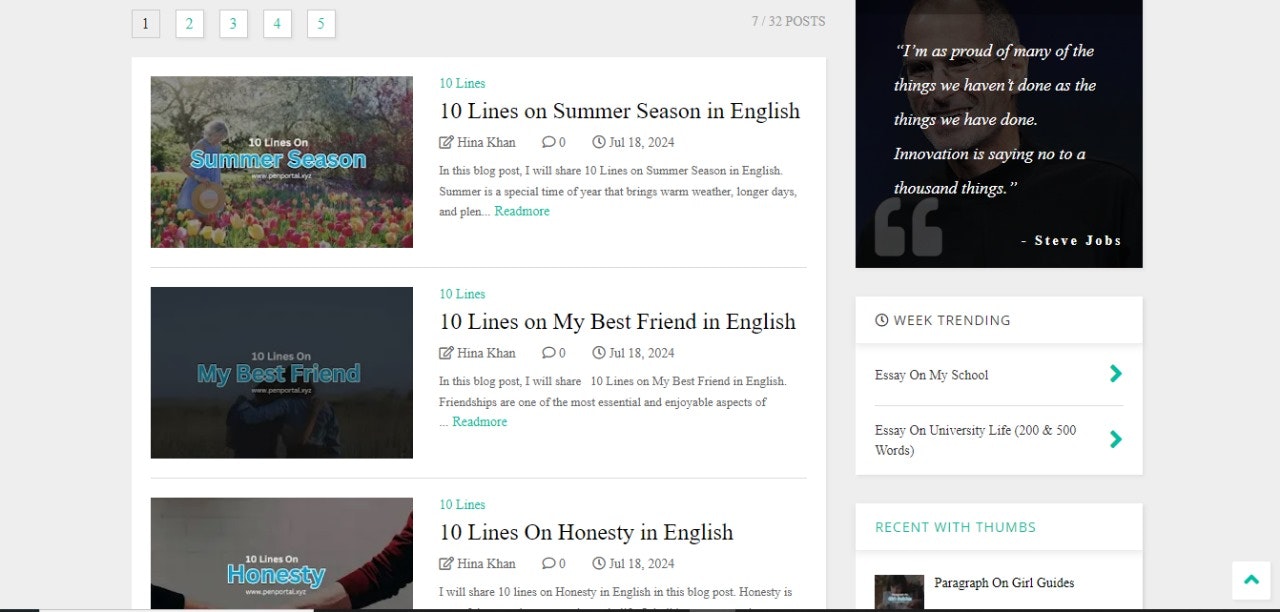Click date Jul 18, 2024 on the Summer Season post
The height and width of the screenshot is (612, 1280).
[x=642, y=142]
